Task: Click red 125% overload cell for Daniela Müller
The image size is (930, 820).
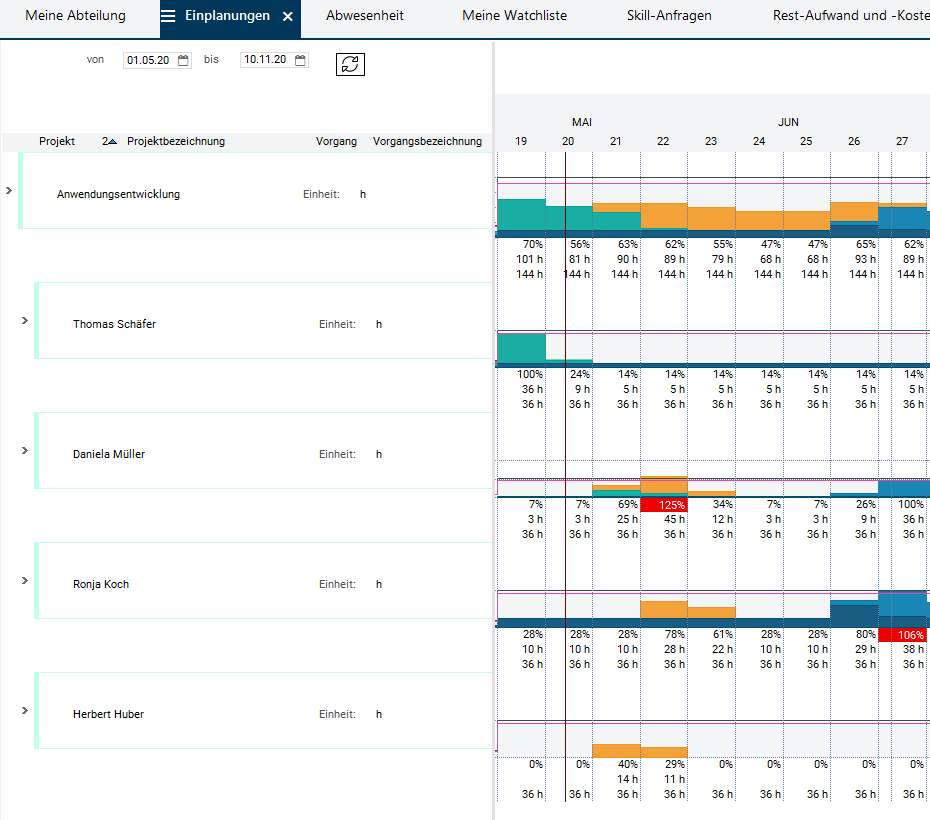Action: coord(664,505)
